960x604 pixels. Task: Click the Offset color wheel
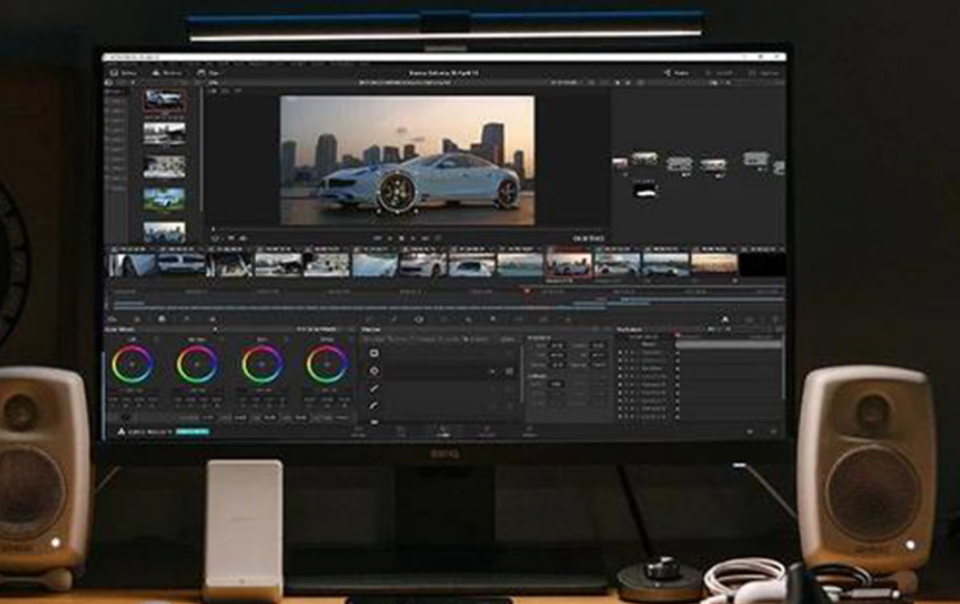[x=327, y=364]
